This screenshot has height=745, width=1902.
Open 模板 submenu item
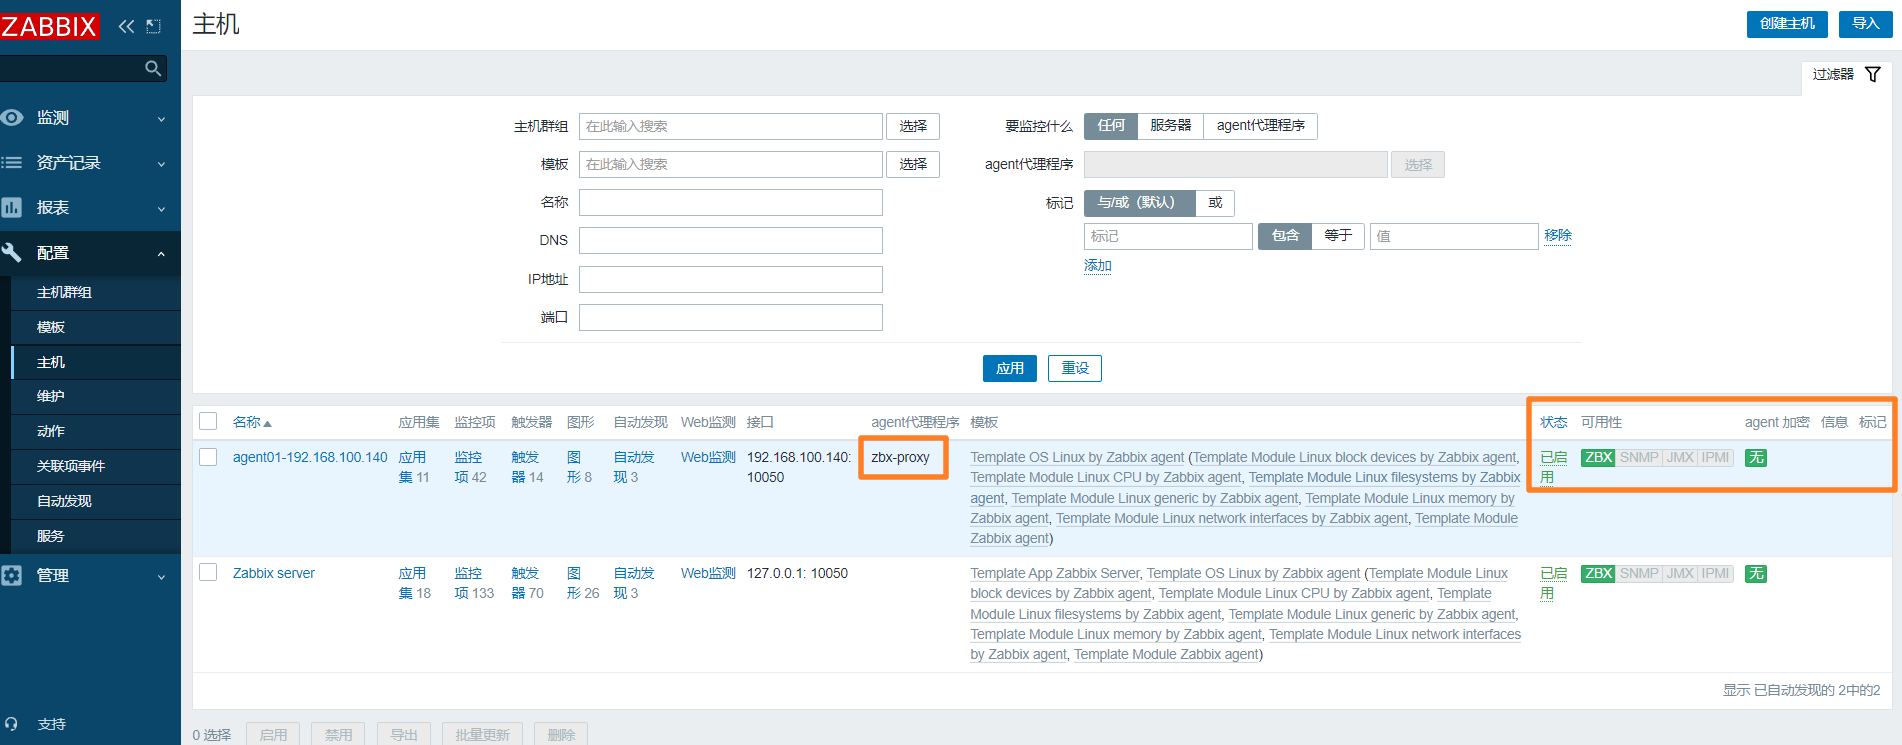51,327
